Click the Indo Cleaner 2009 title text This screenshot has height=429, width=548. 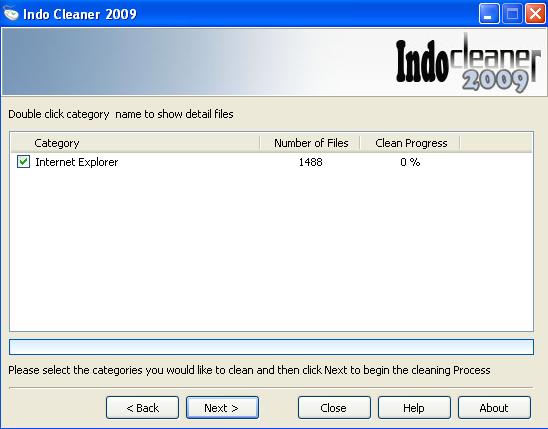pos(80,14)
